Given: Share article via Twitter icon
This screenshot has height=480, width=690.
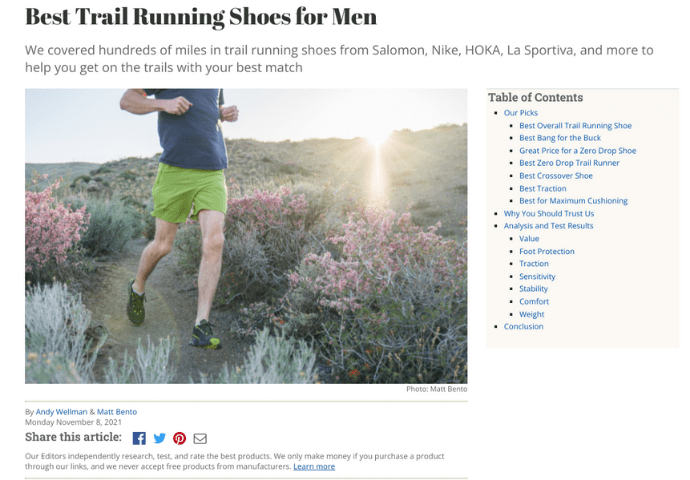Looking at the screenshot, I should (159, 438).
